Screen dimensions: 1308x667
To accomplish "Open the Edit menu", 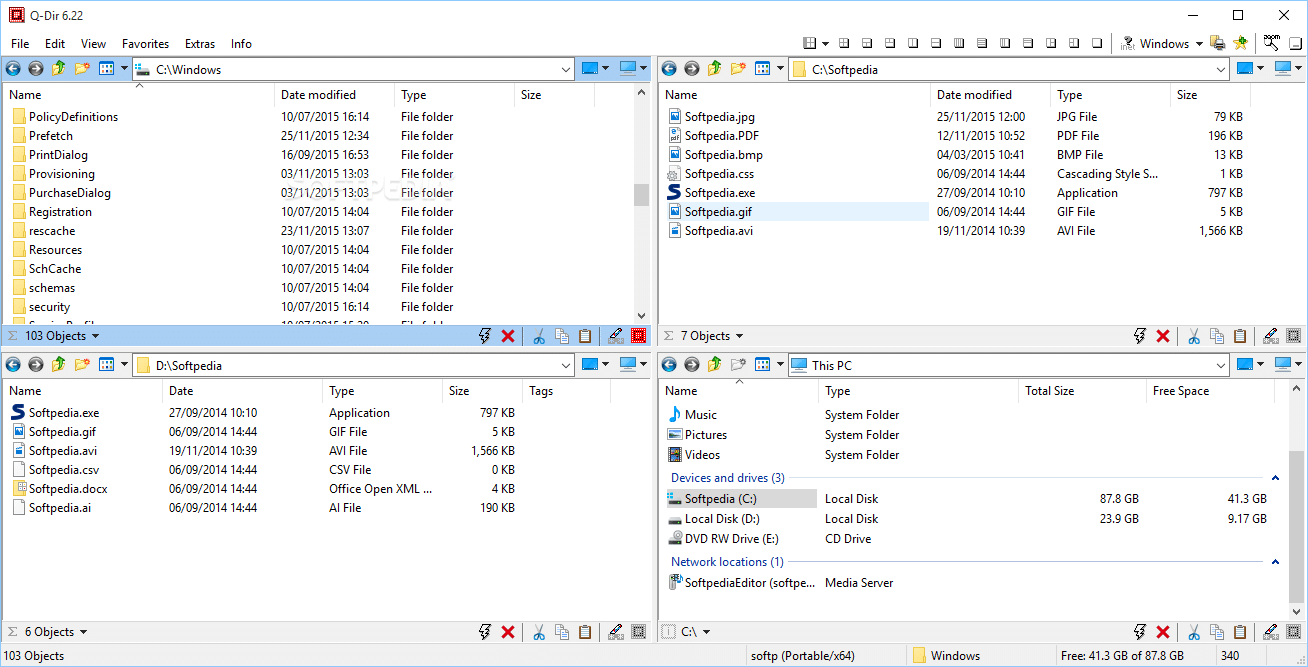I will coord(55,44).
